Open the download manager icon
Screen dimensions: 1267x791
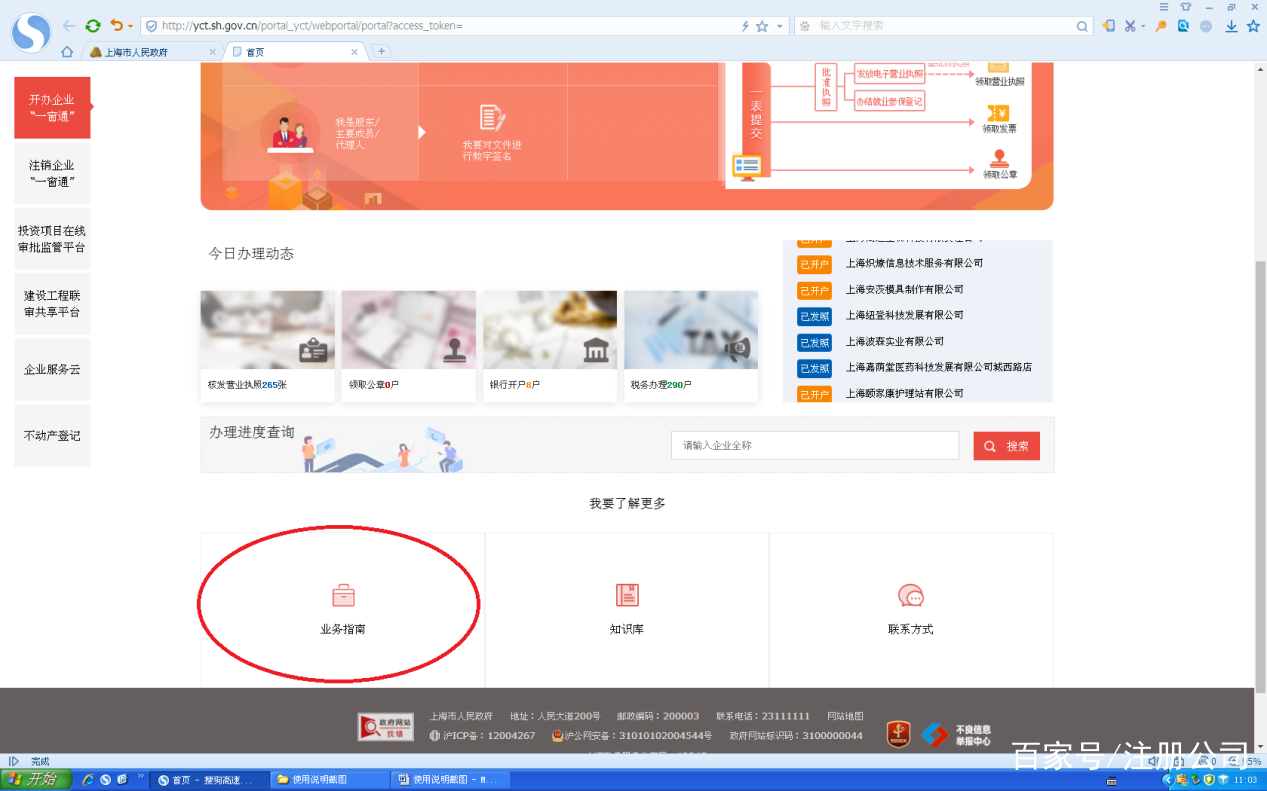coord(1232,26)
